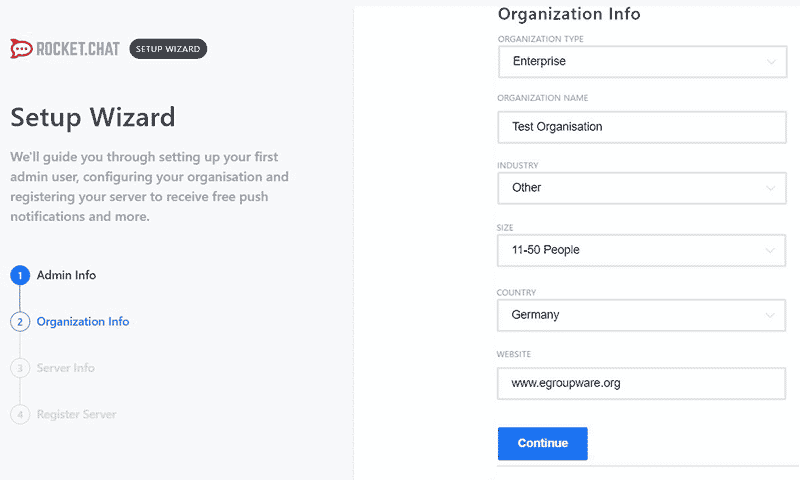Click the step 2 circle icon
Screen dimensions: 800x480
coord(20,322)
